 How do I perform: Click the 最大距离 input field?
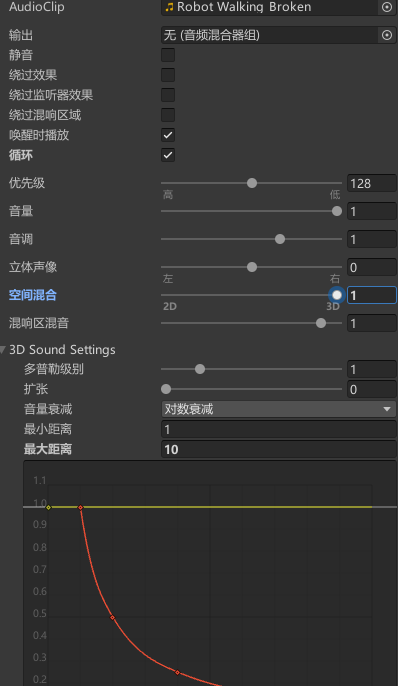(x=279, y=449)
